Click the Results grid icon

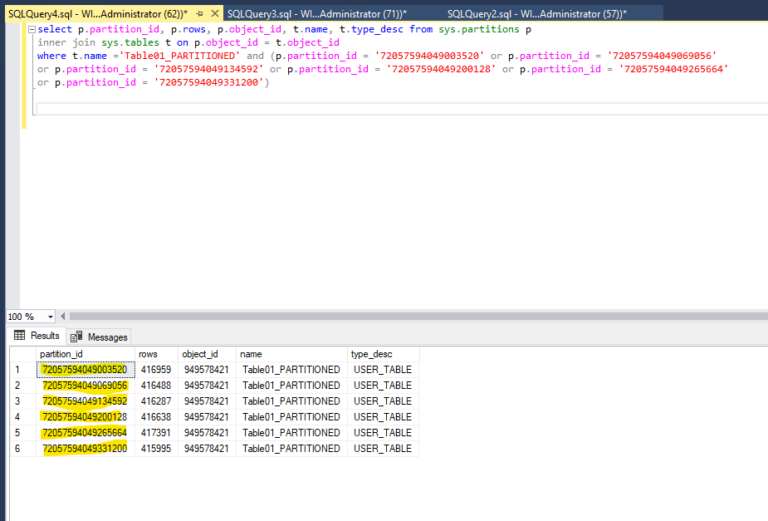pyautogui.click(x=19, y=336)
